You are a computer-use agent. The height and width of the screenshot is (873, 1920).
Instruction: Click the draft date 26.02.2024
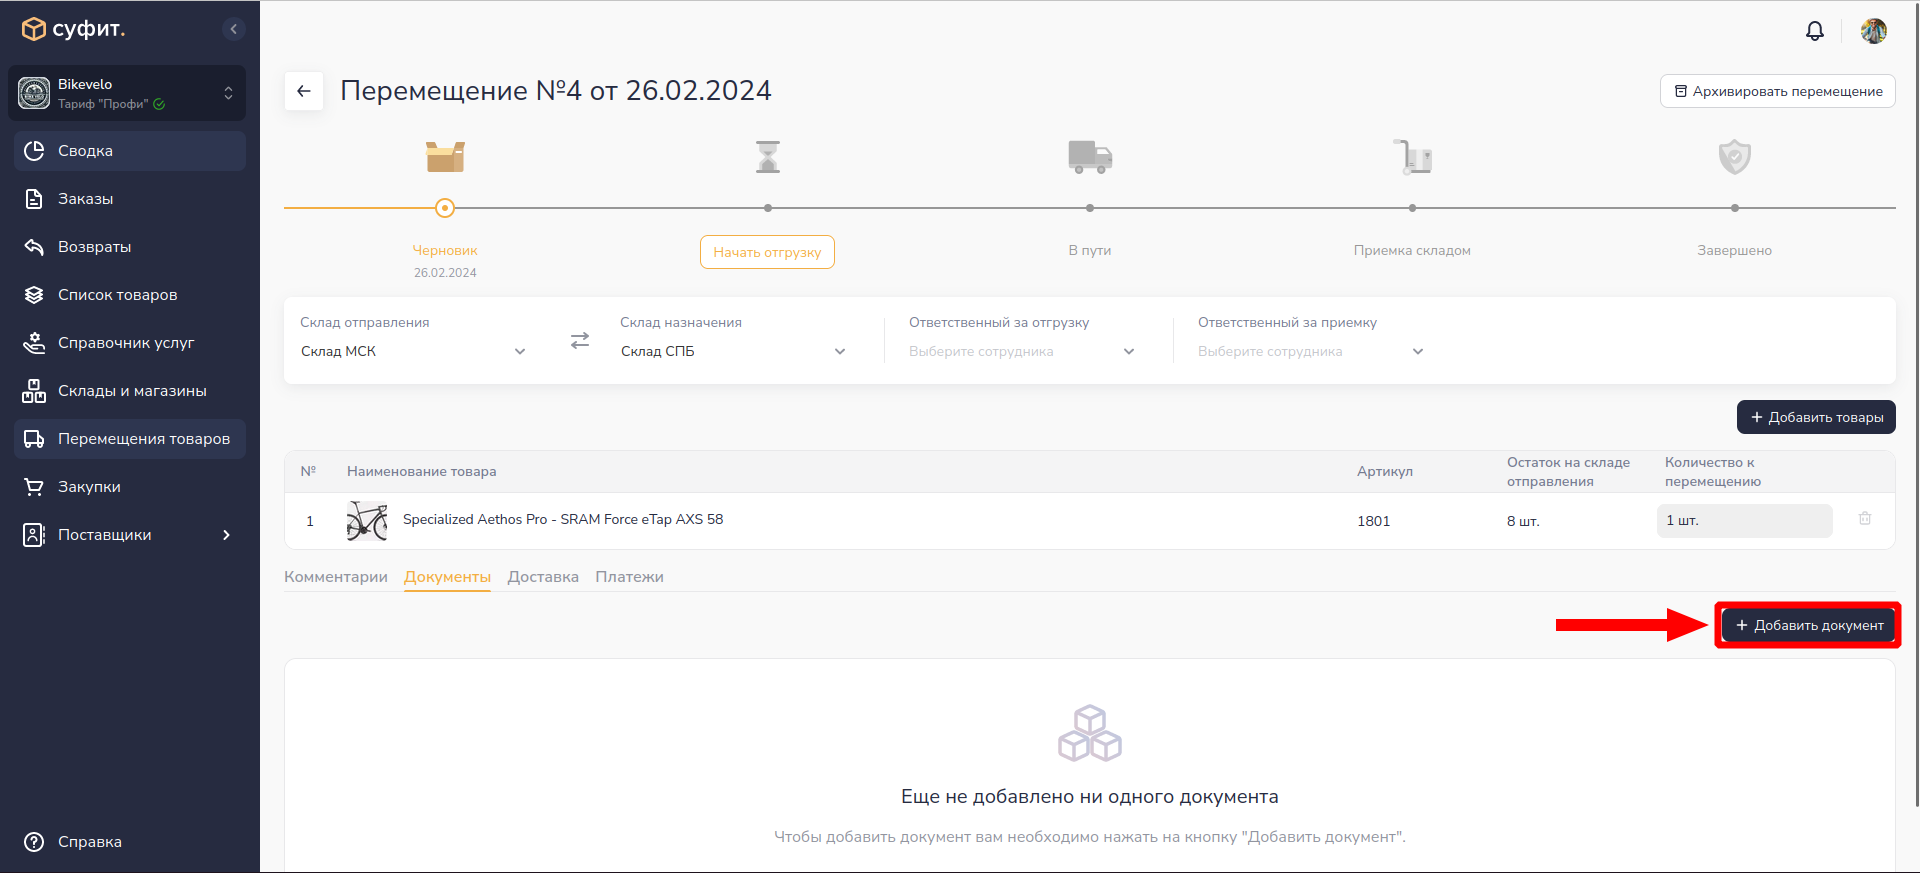[445, 273]
